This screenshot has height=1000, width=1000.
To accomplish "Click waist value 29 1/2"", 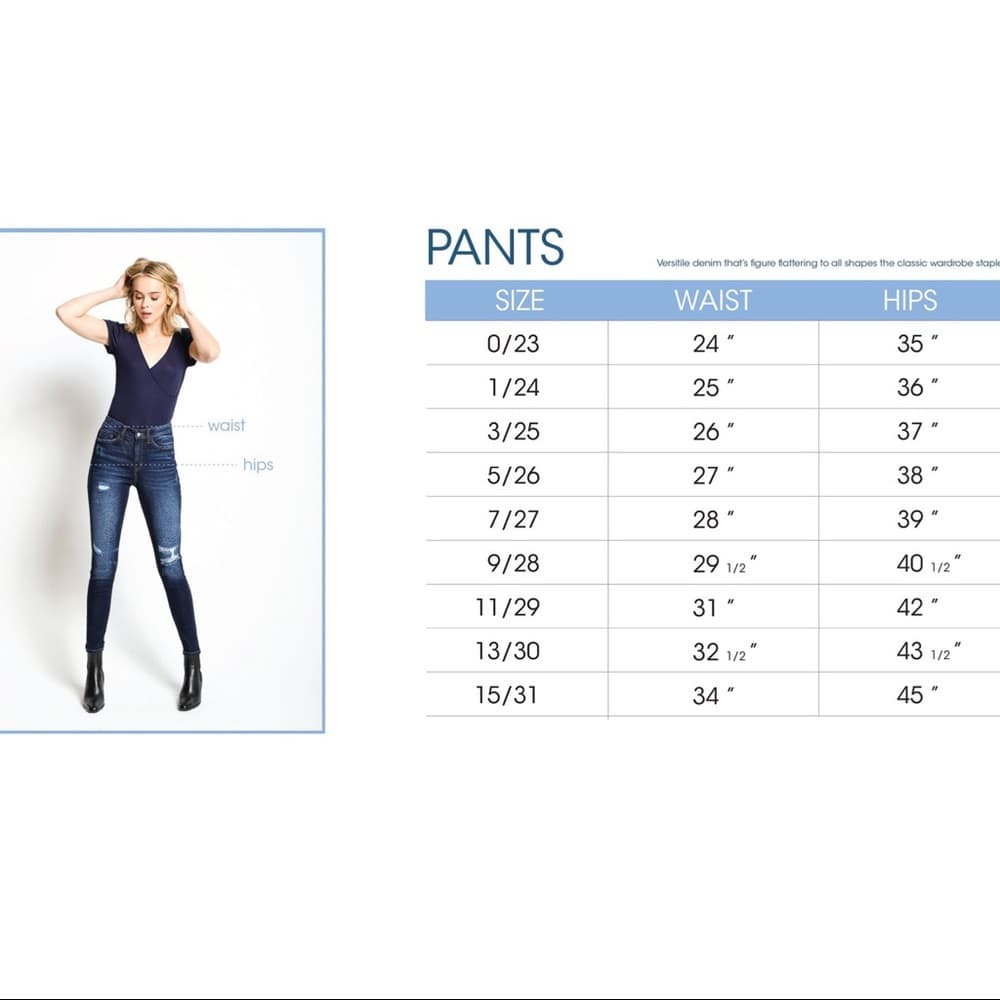I will coord(725,564).
